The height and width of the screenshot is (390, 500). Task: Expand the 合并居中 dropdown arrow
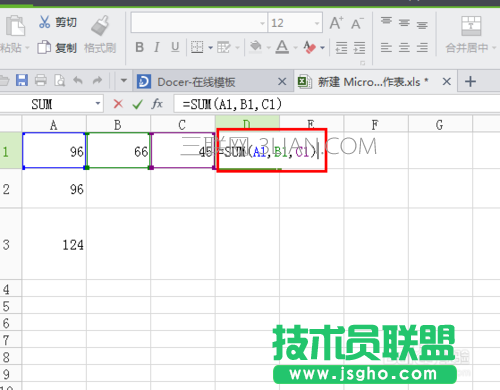[x=494, y=48]
